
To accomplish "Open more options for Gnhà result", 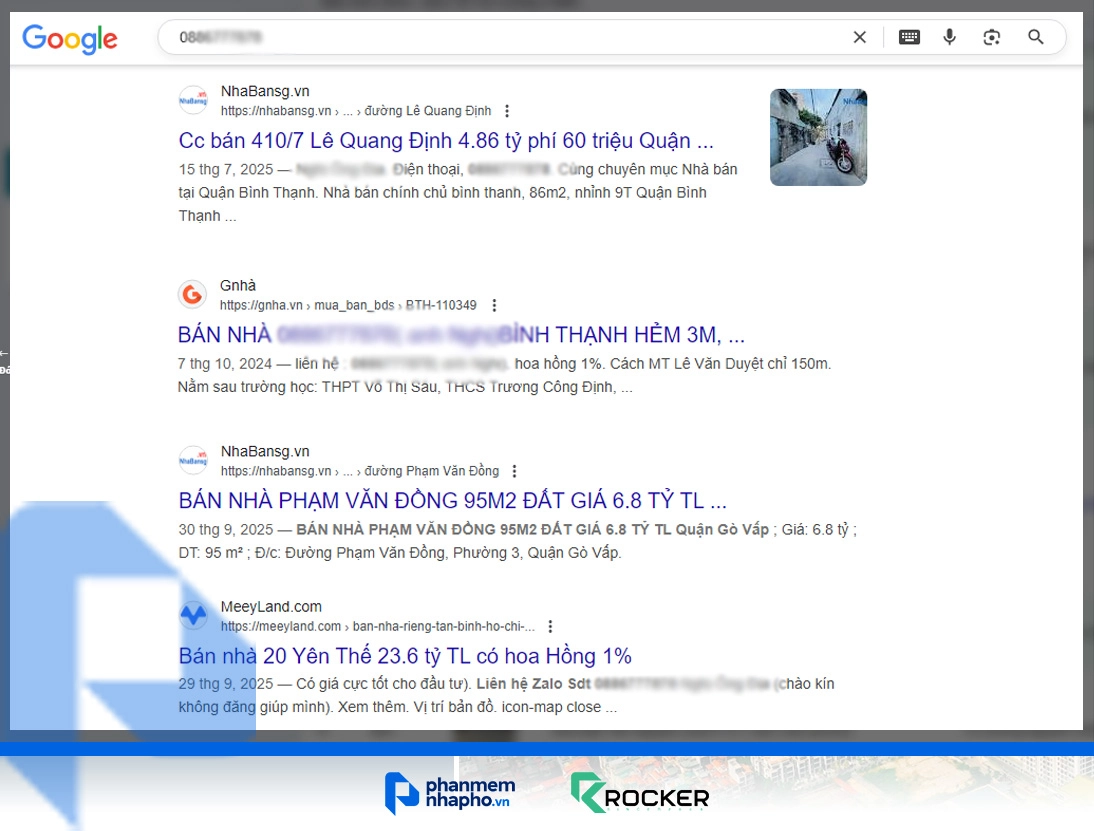I will pyautogui.click(x=493, y=305).
